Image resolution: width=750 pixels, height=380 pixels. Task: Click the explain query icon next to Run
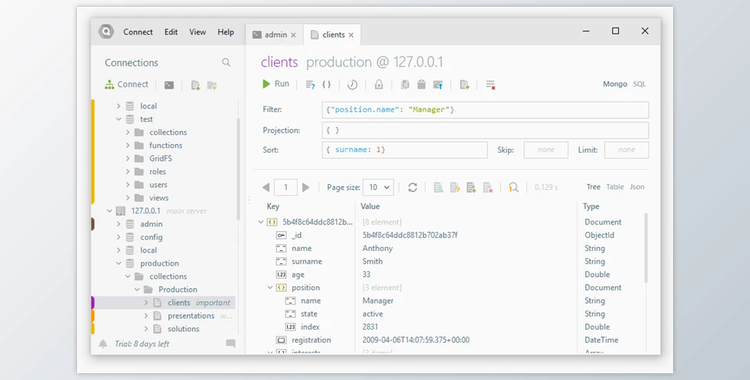point(310,85)
